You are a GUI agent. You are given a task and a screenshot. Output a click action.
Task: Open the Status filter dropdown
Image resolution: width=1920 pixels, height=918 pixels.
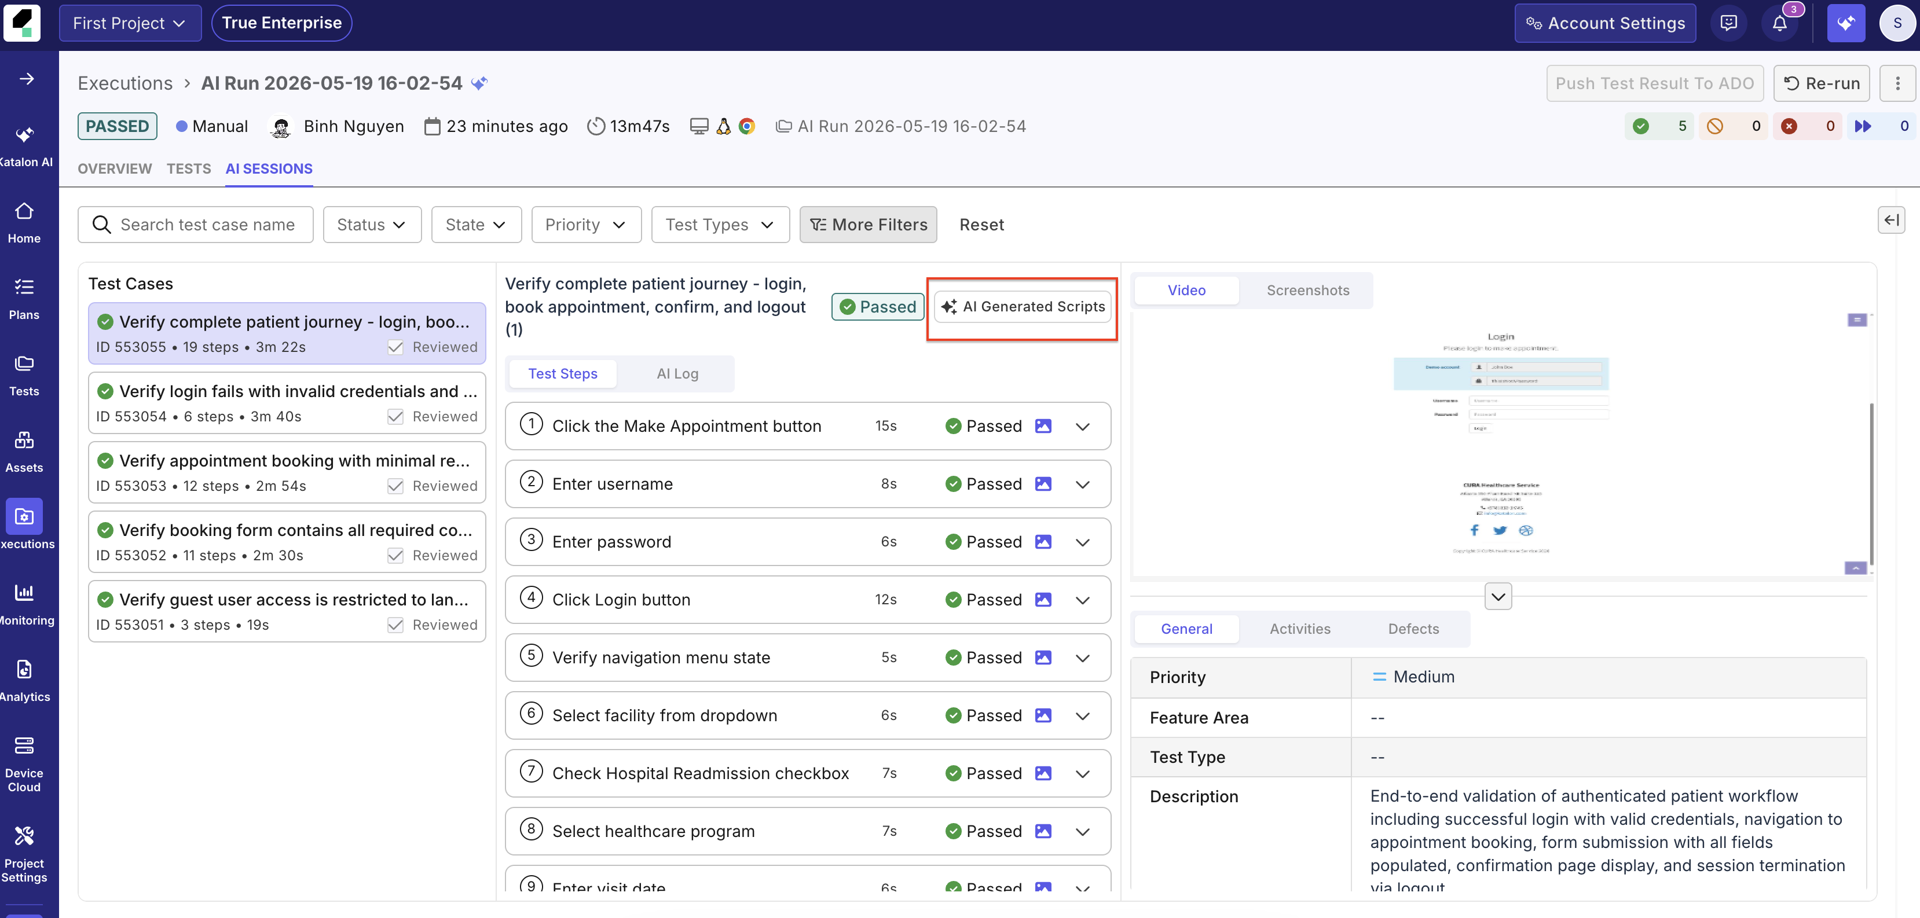click(372, 225)
